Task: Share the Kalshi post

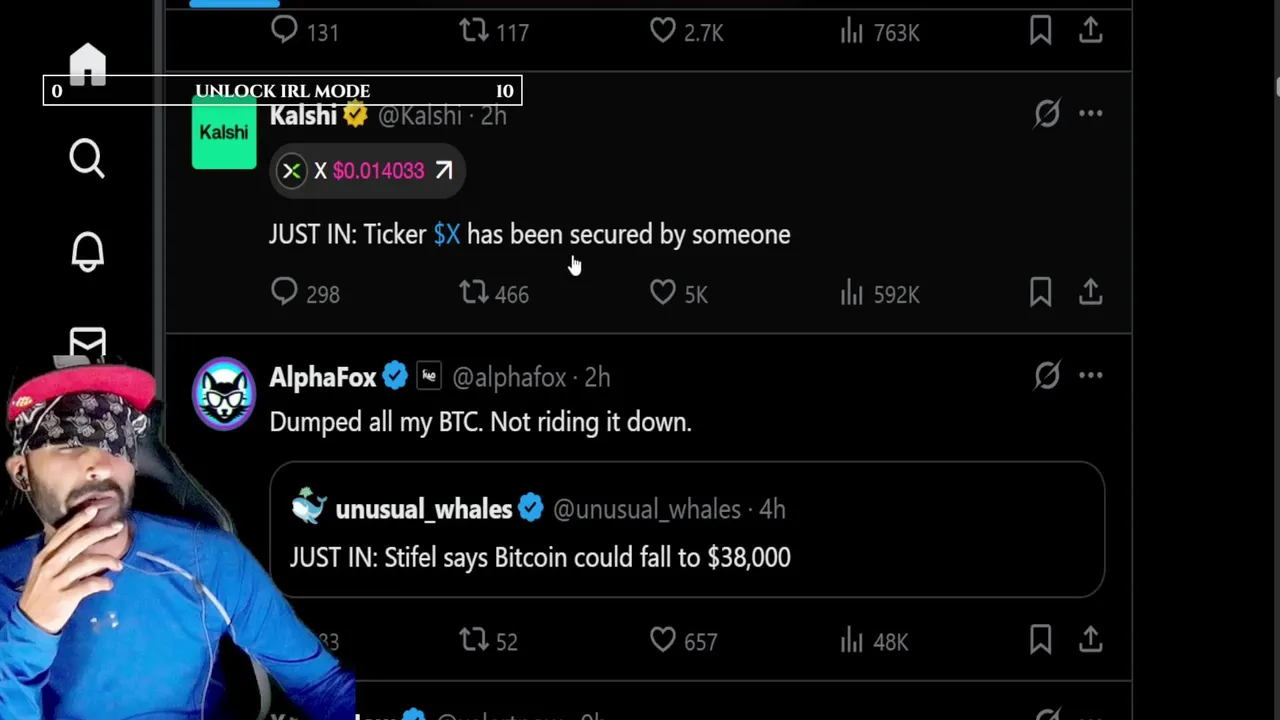Action: click(x=1090, y=292)
